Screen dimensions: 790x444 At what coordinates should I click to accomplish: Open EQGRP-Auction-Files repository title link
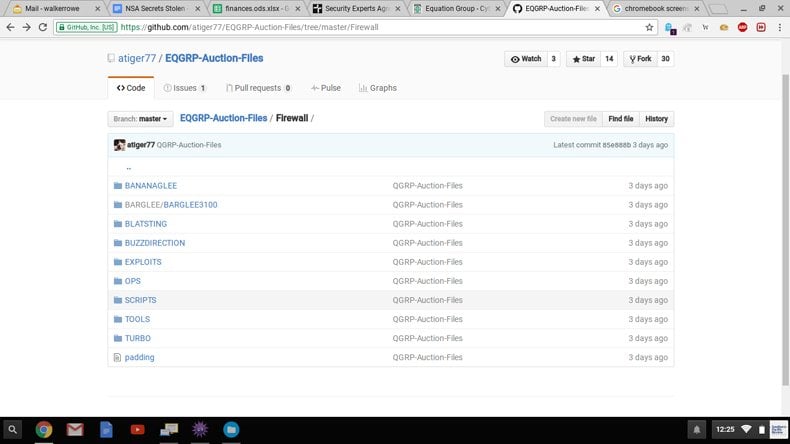[x=214, y=58]
